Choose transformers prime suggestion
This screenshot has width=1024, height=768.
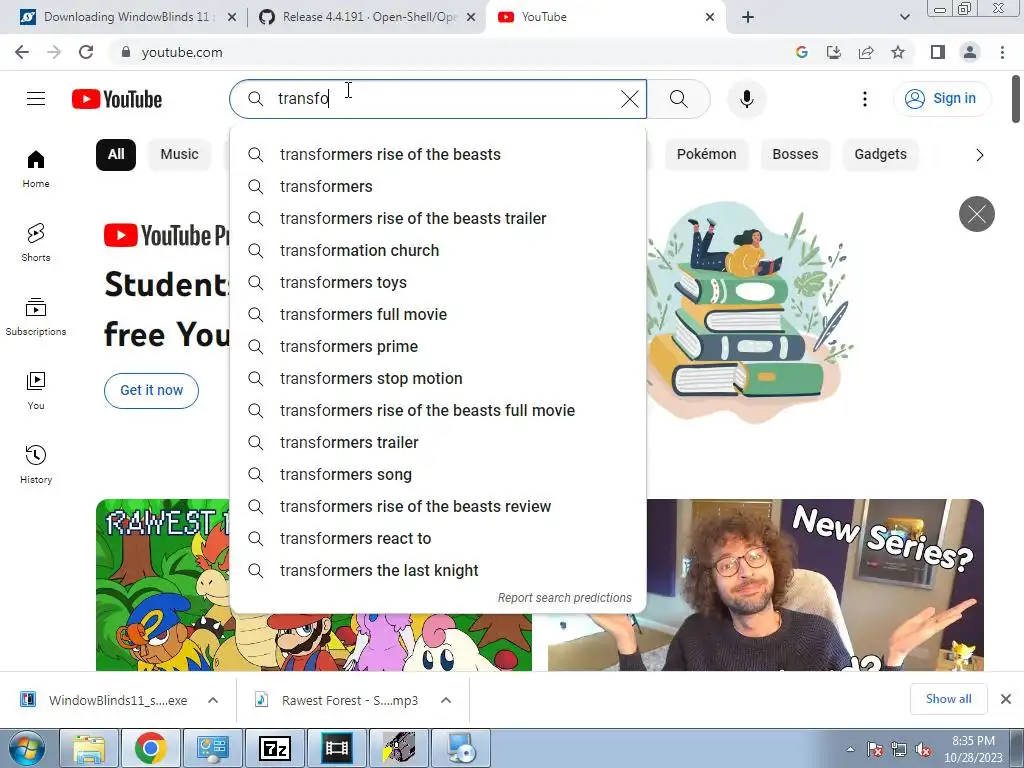tap(438, 347)
